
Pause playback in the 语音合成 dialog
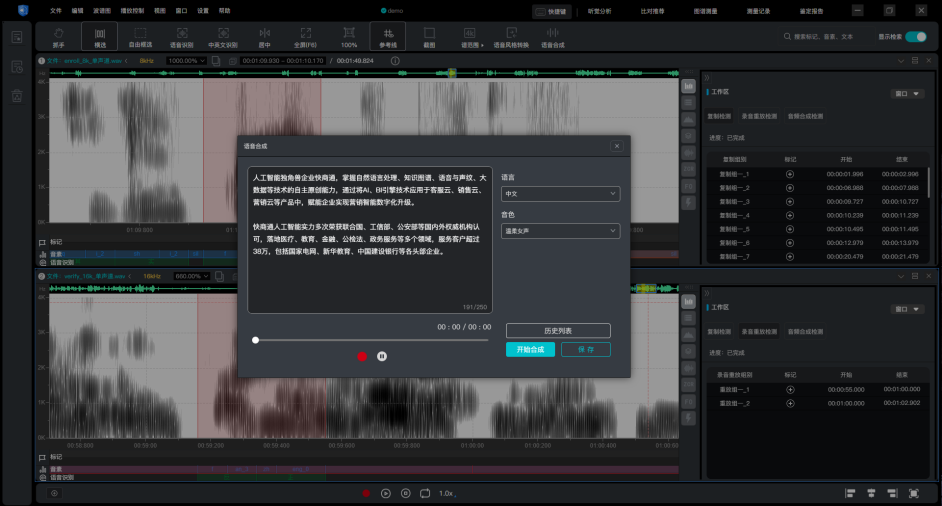tap(382, 356)
